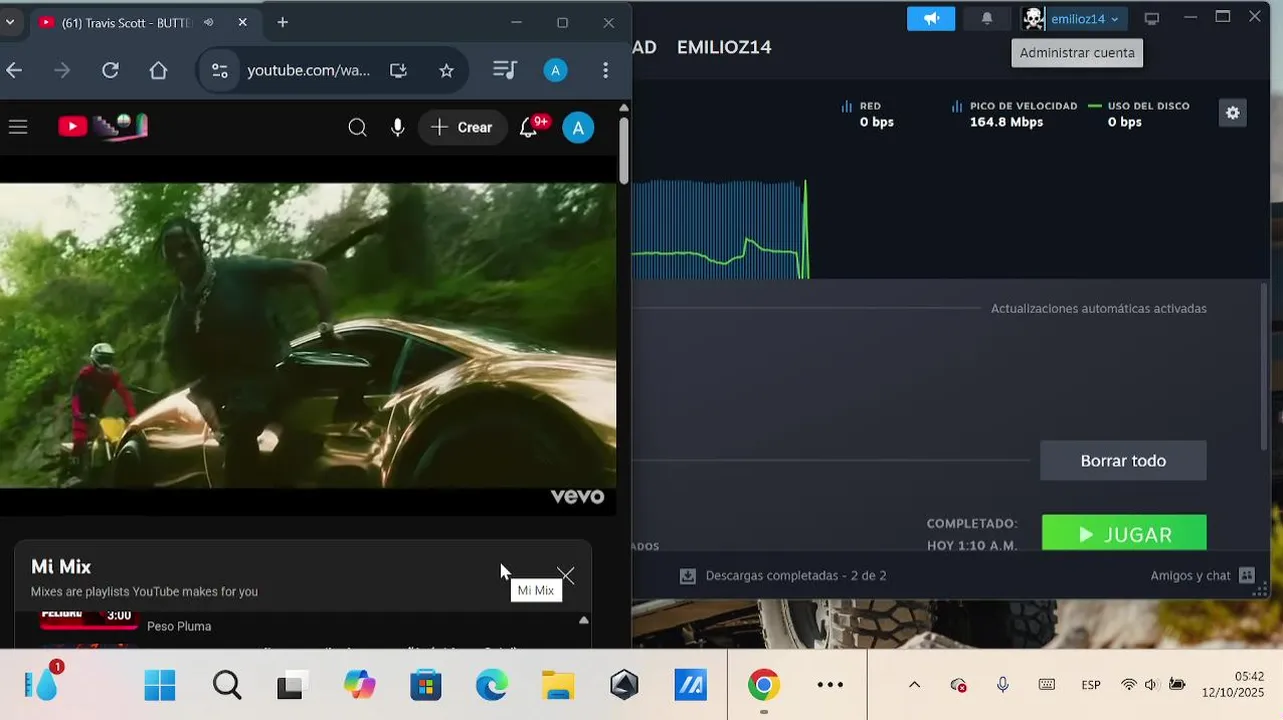The image size is (1283, 720).
Task: Open Steam announcements megaphone button
Action: tap(931, 18)
